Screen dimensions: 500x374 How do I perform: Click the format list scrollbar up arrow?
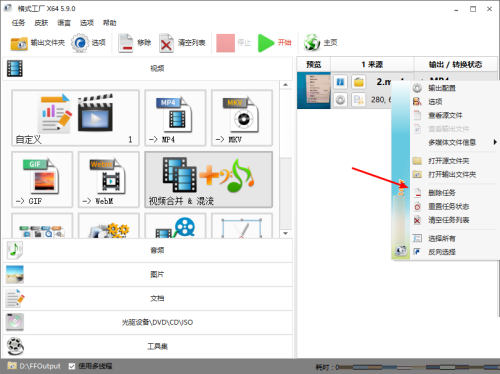285,85
